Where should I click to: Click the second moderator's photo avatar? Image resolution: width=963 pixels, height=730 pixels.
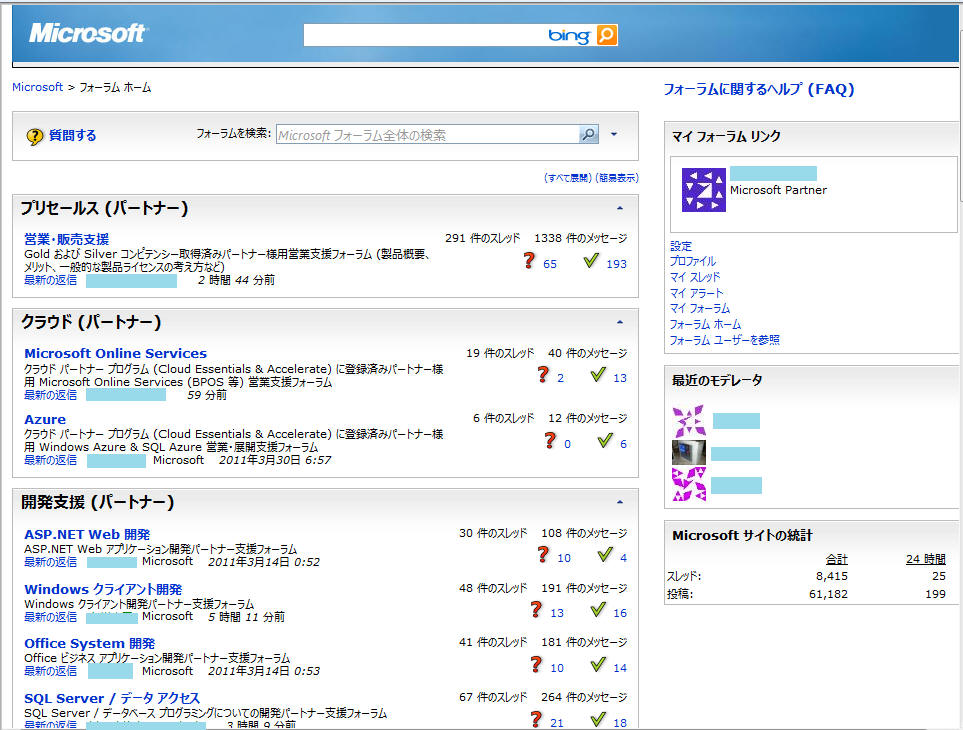pos(689,453)
